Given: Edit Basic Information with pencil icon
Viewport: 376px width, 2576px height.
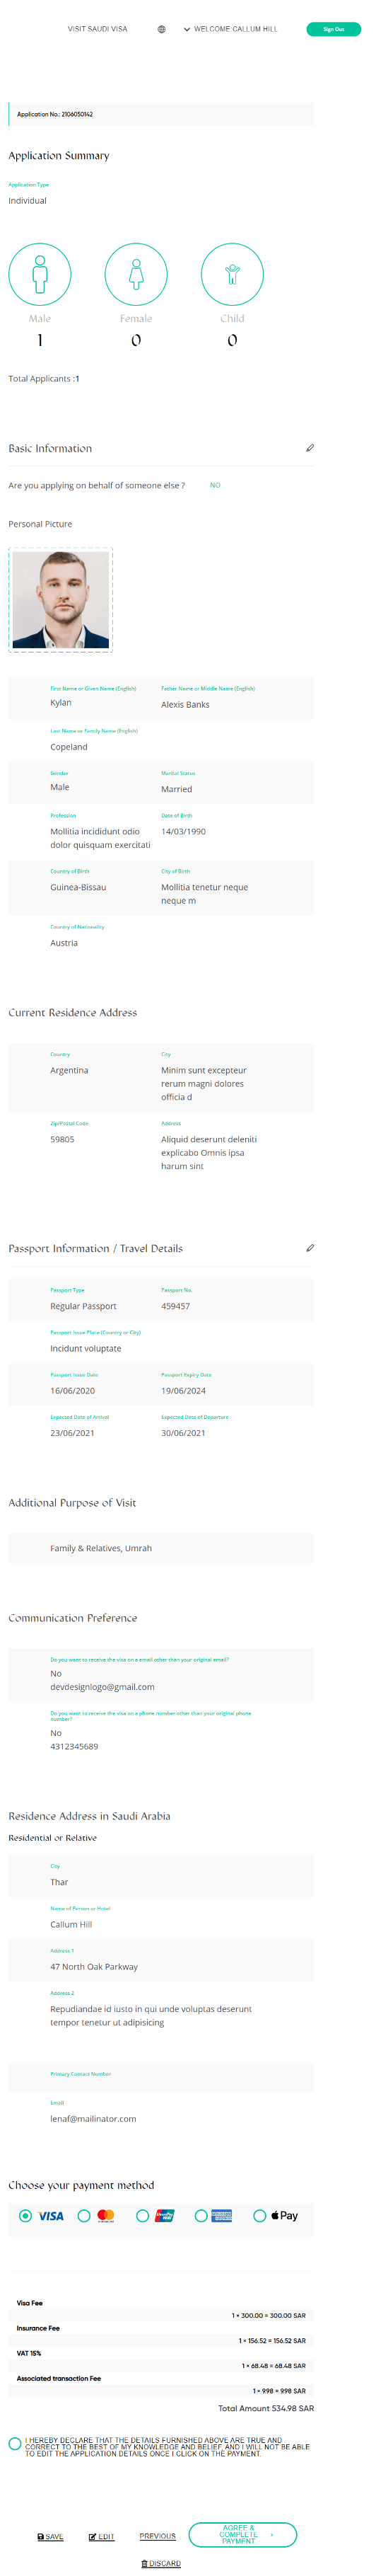Looking at the screenshot, I should click(310, 448).
